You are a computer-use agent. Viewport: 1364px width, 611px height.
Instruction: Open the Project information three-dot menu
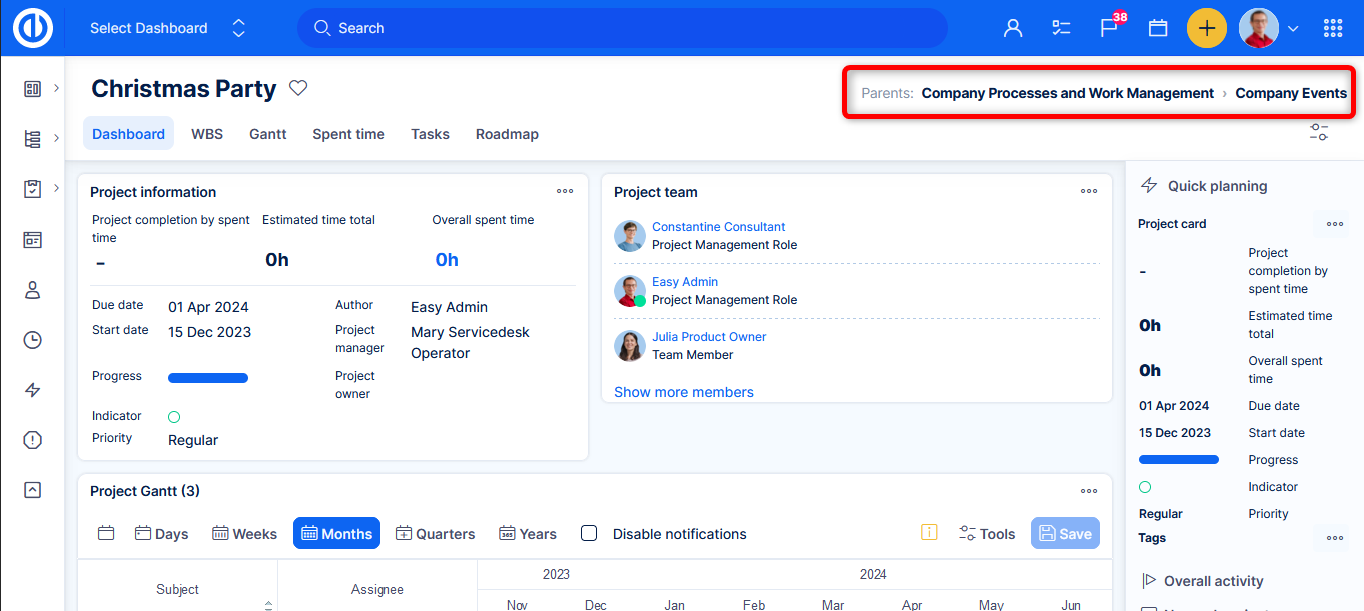[x=565, y=191]
